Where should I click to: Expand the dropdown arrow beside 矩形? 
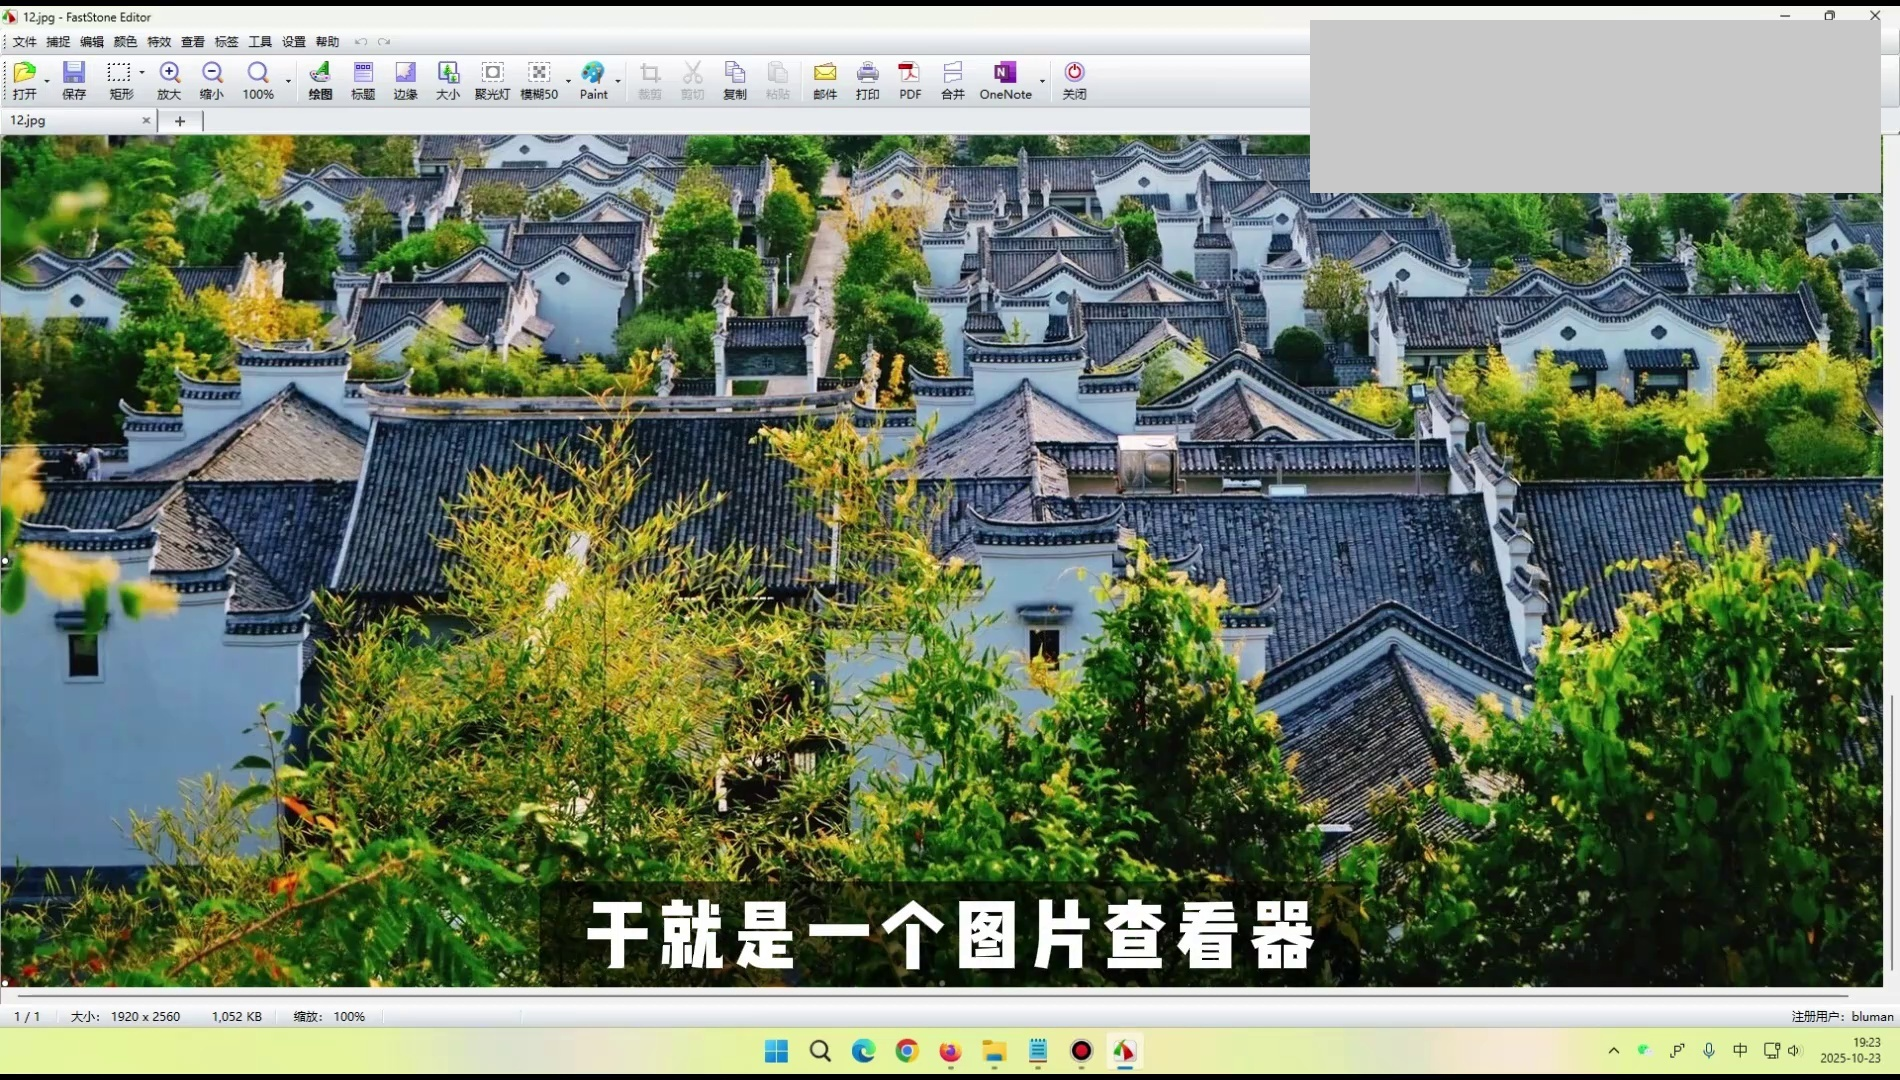point(142,73)
